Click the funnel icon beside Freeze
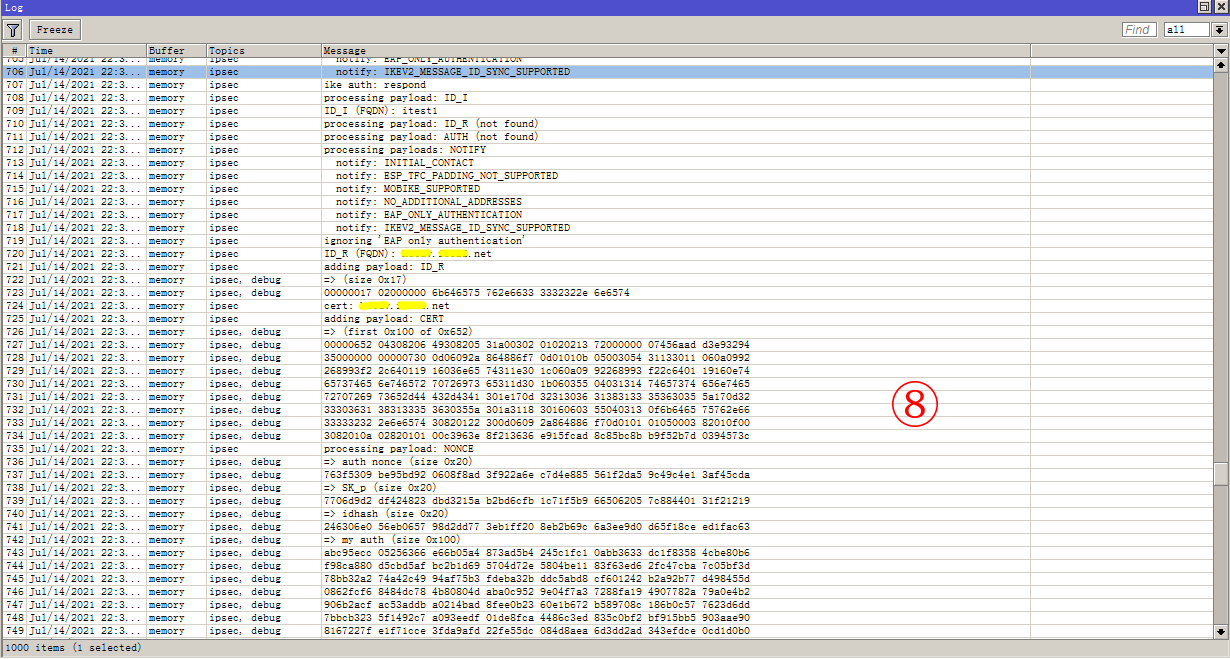 pyautogui.click(x=12, y=29)
